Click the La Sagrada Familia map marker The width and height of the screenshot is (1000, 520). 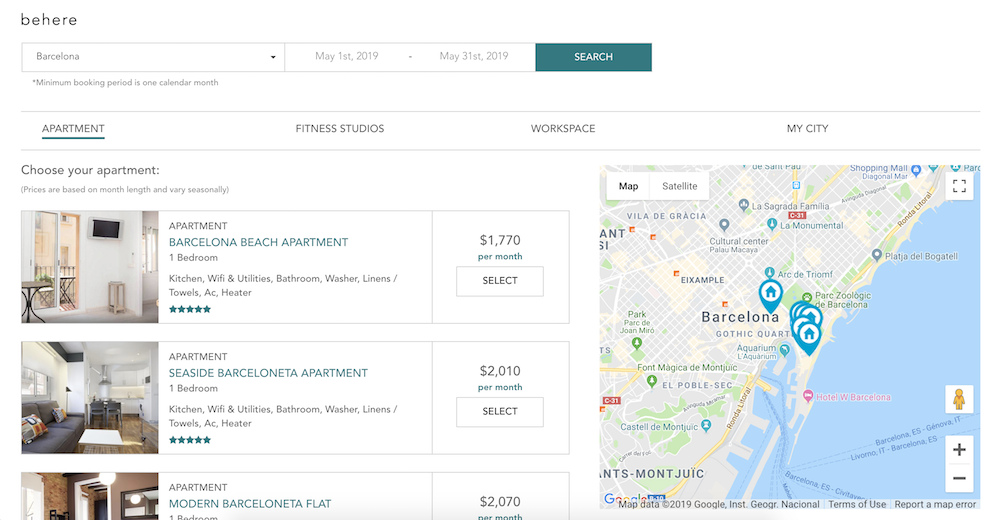[x=744, y=205]
